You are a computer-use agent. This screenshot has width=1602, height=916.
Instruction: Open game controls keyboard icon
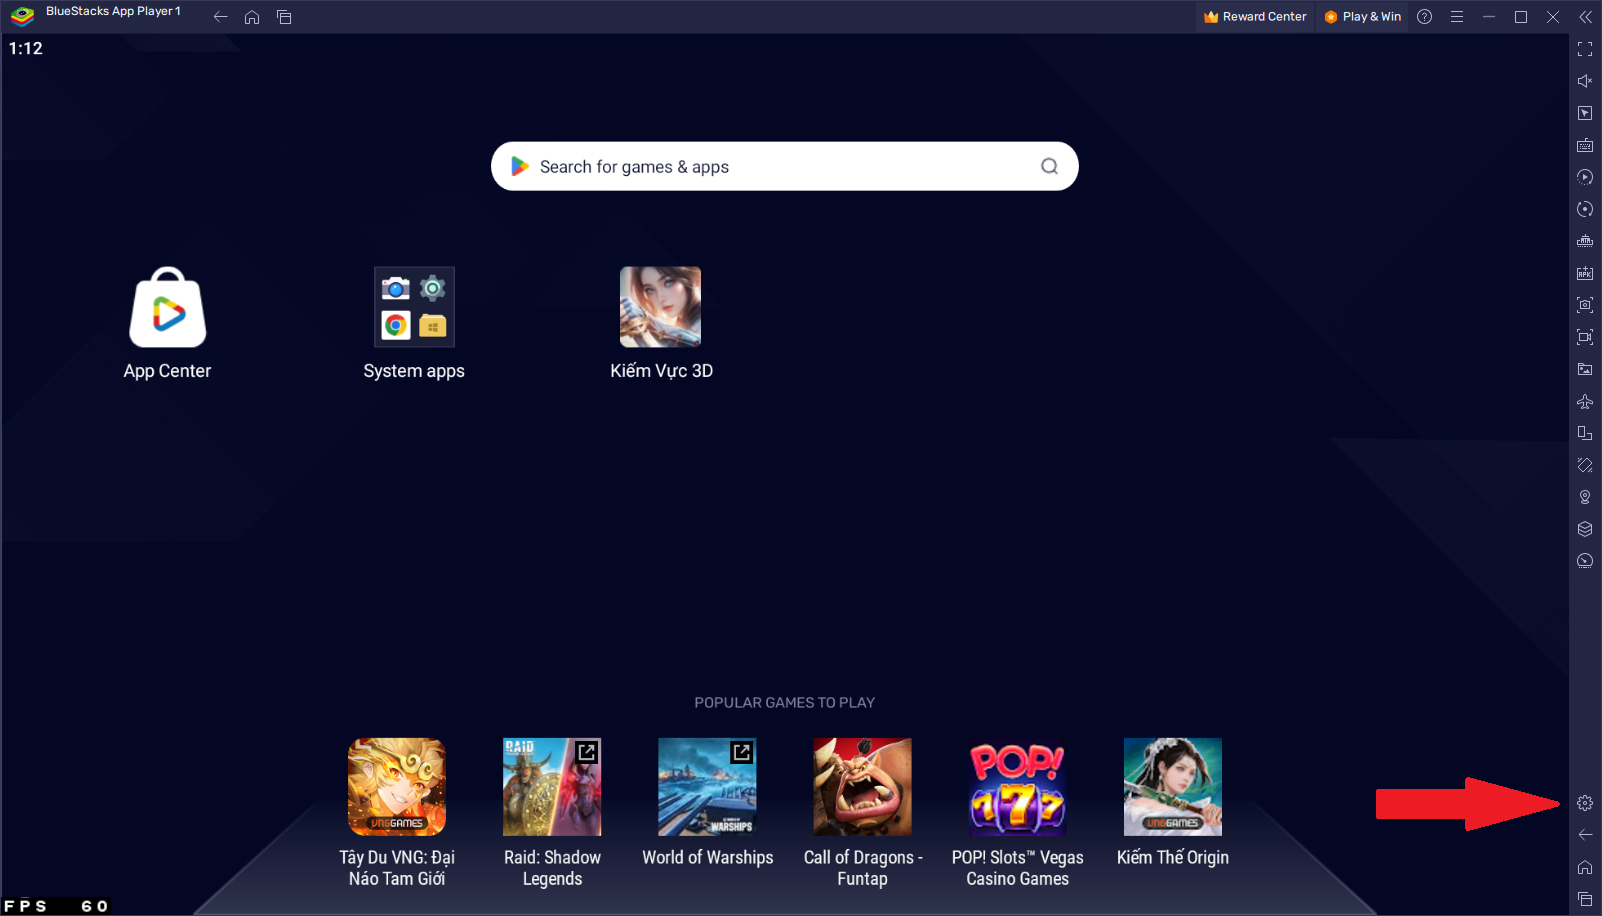pos(1585,145)
